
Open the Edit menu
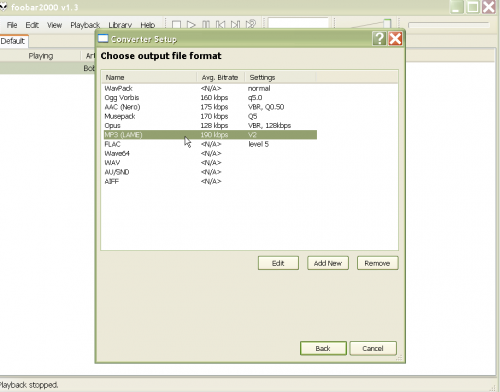coord(32,25)
